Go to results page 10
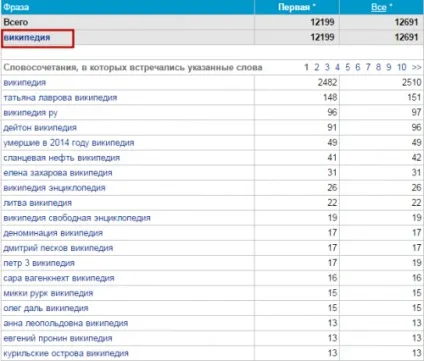 tap(402, 67)
